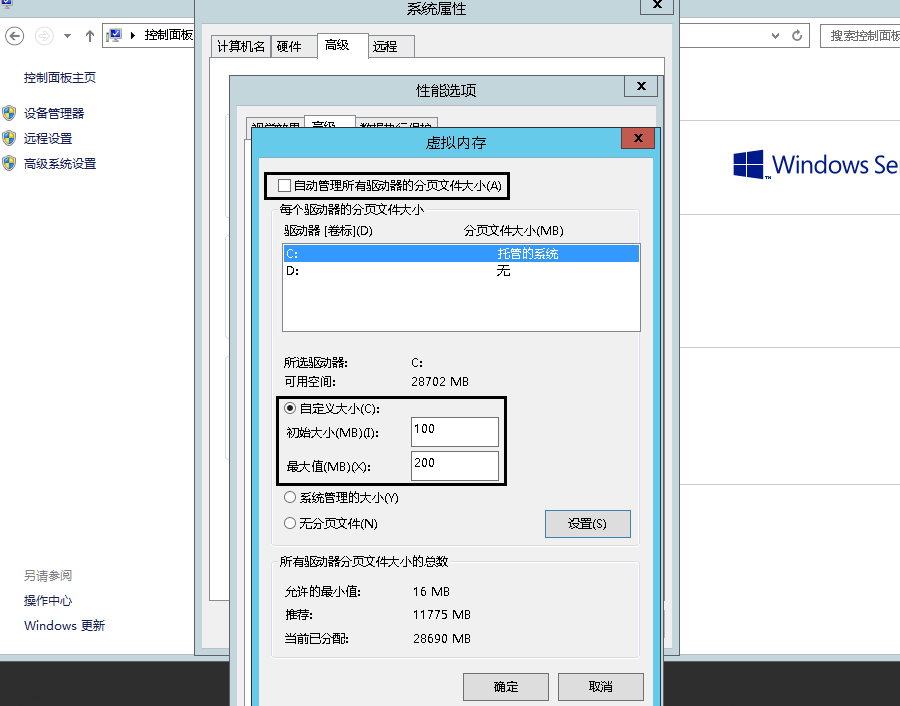Toggle 自动管理所有驱动器的分页文件大小 checkbox
Image resolution: width=900 pixels, height=706 pixels.
[x=284, y=185]
